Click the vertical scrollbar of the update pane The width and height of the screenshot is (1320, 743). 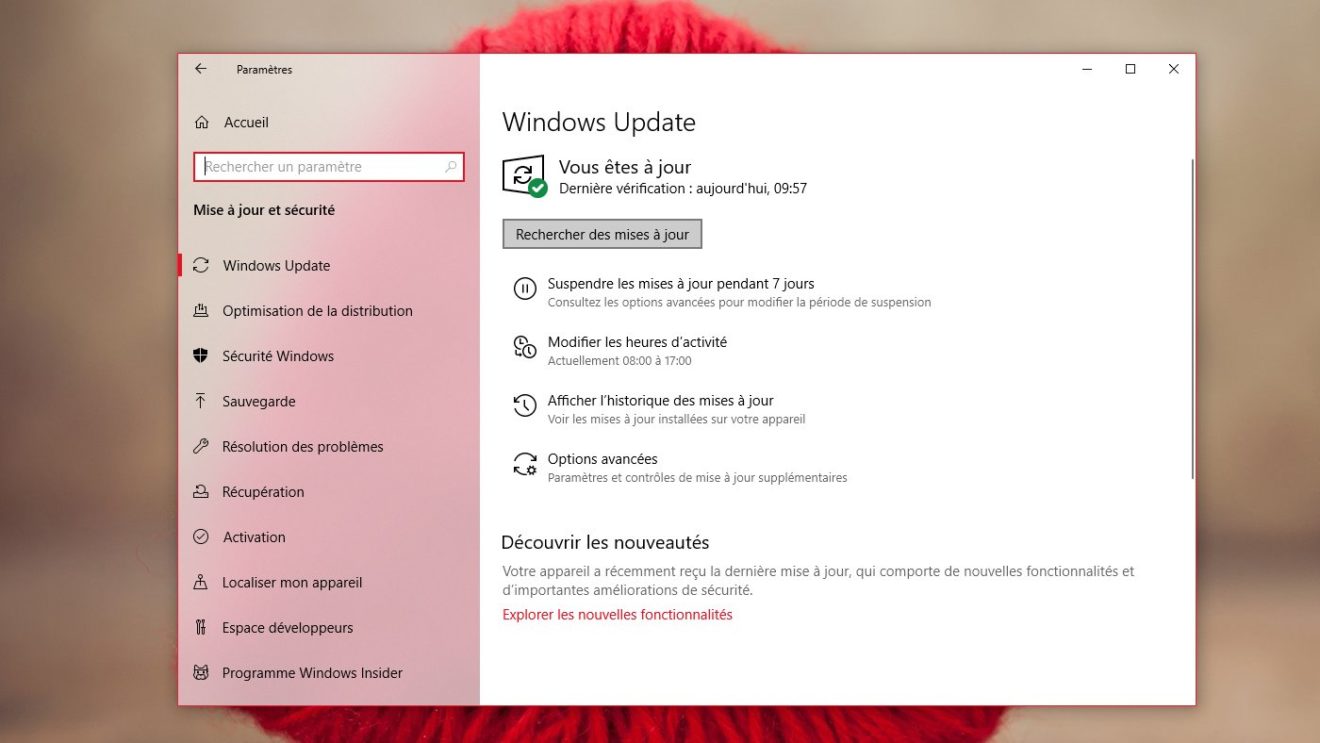(1192, 318)
